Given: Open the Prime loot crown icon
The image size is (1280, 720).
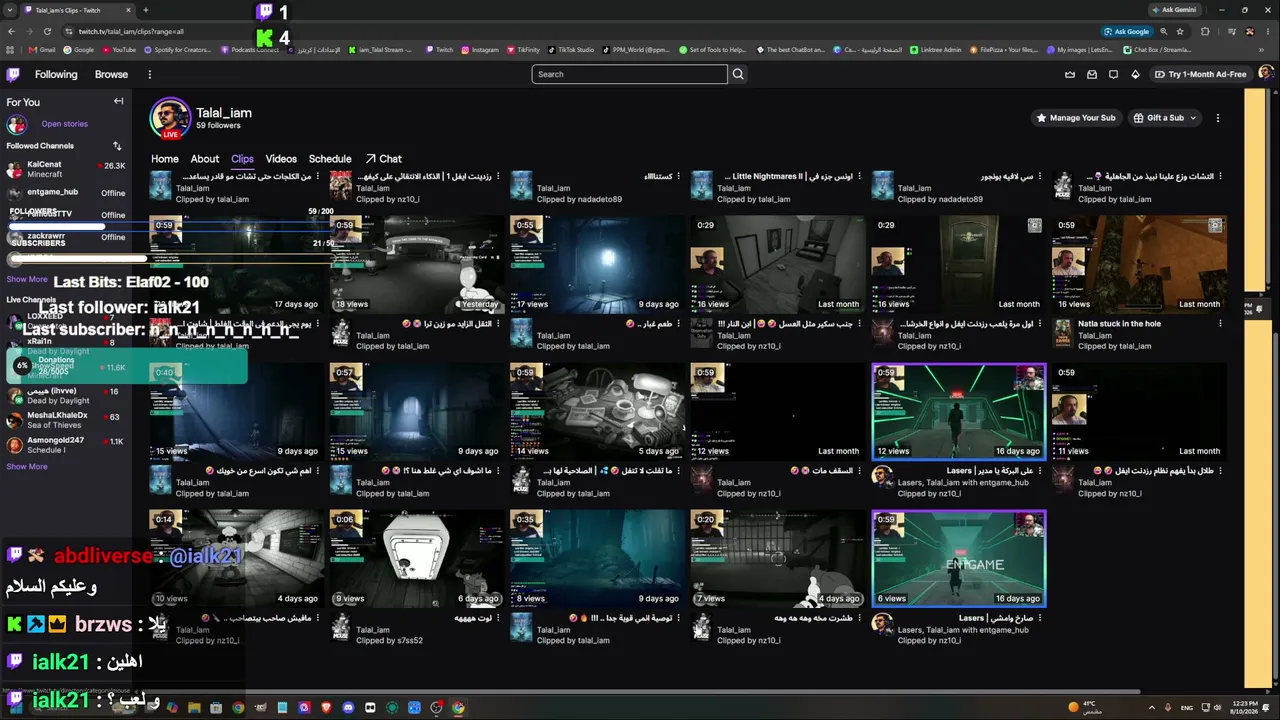Looking at the screenshot, I should pos(1070,74).
